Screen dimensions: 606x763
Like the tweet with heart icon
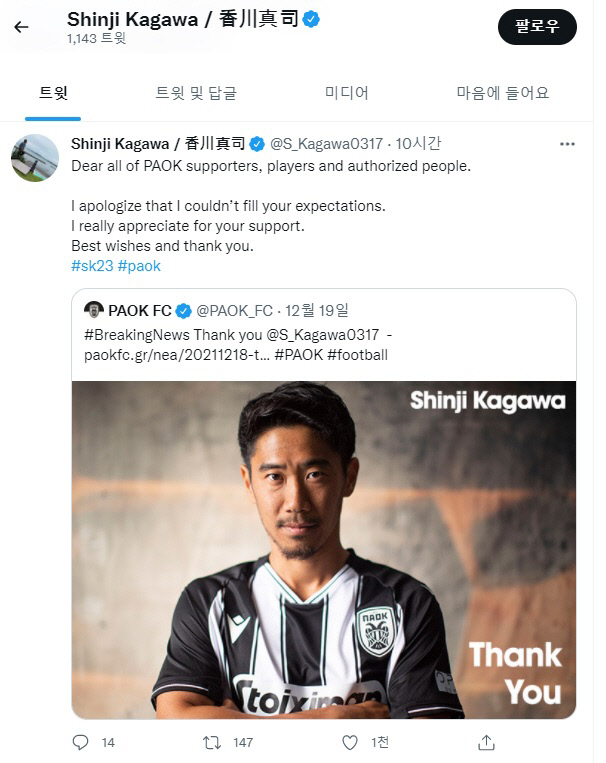pos(350,742)
